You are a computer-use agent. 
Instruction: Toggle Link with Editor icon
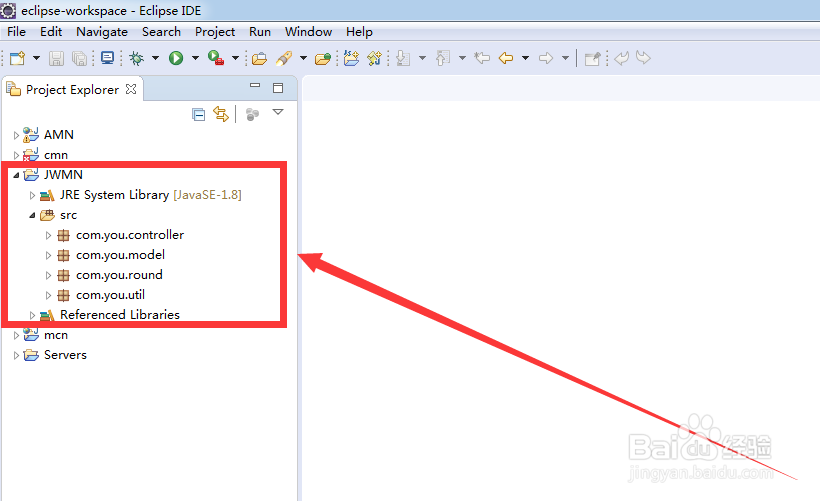coord(221,114)
